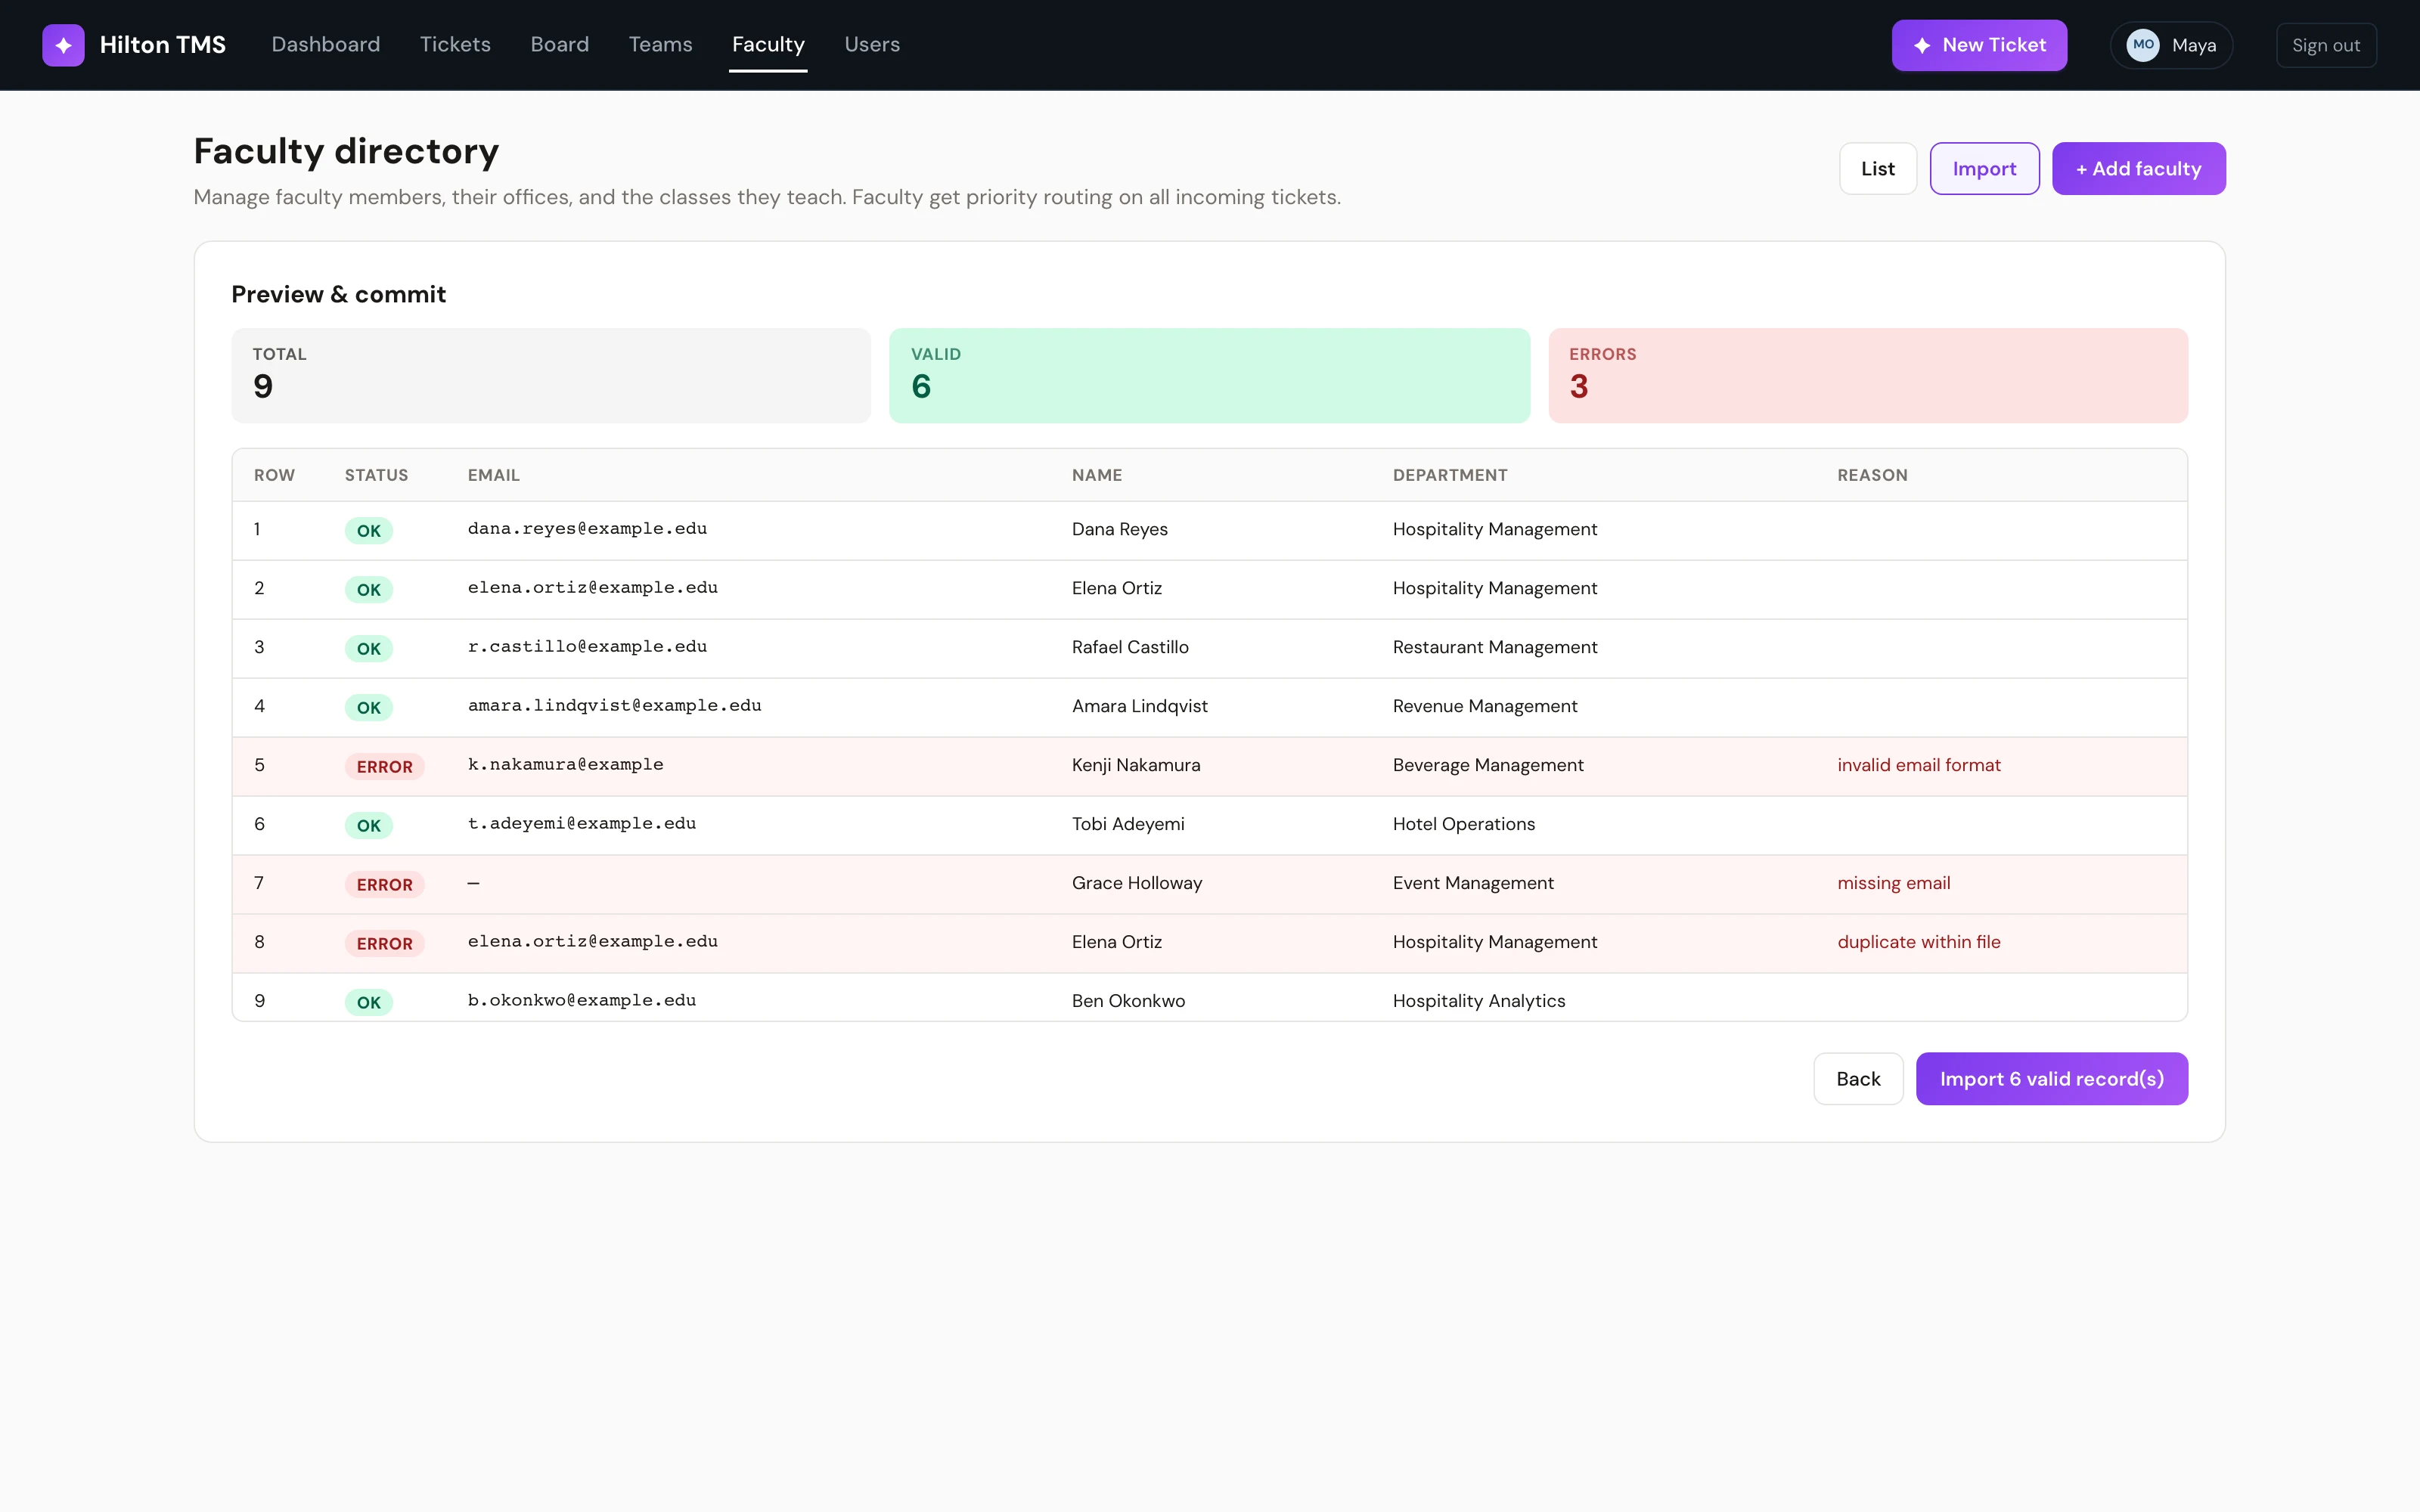Select the Faculty tab in the navbar

(768, 45)
